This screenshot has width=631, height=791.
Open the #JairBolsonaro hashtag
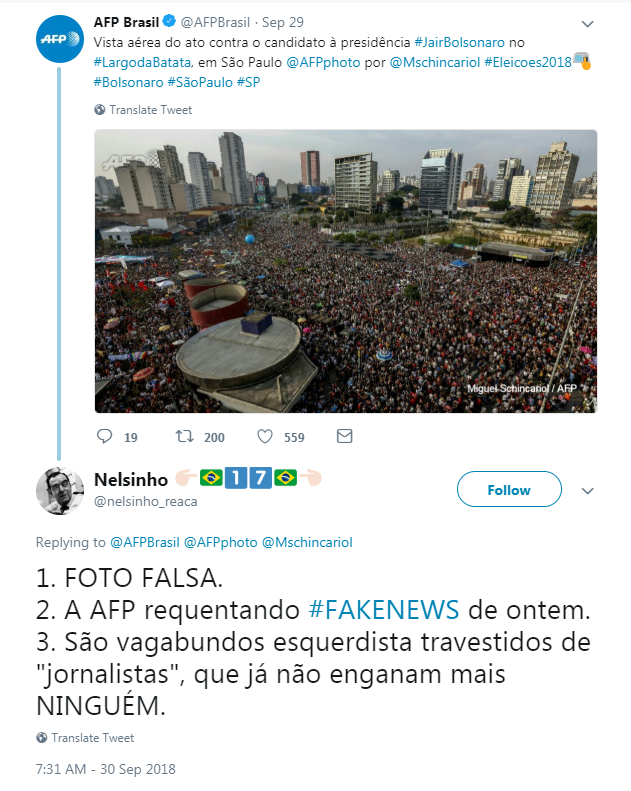pos(460,42)
